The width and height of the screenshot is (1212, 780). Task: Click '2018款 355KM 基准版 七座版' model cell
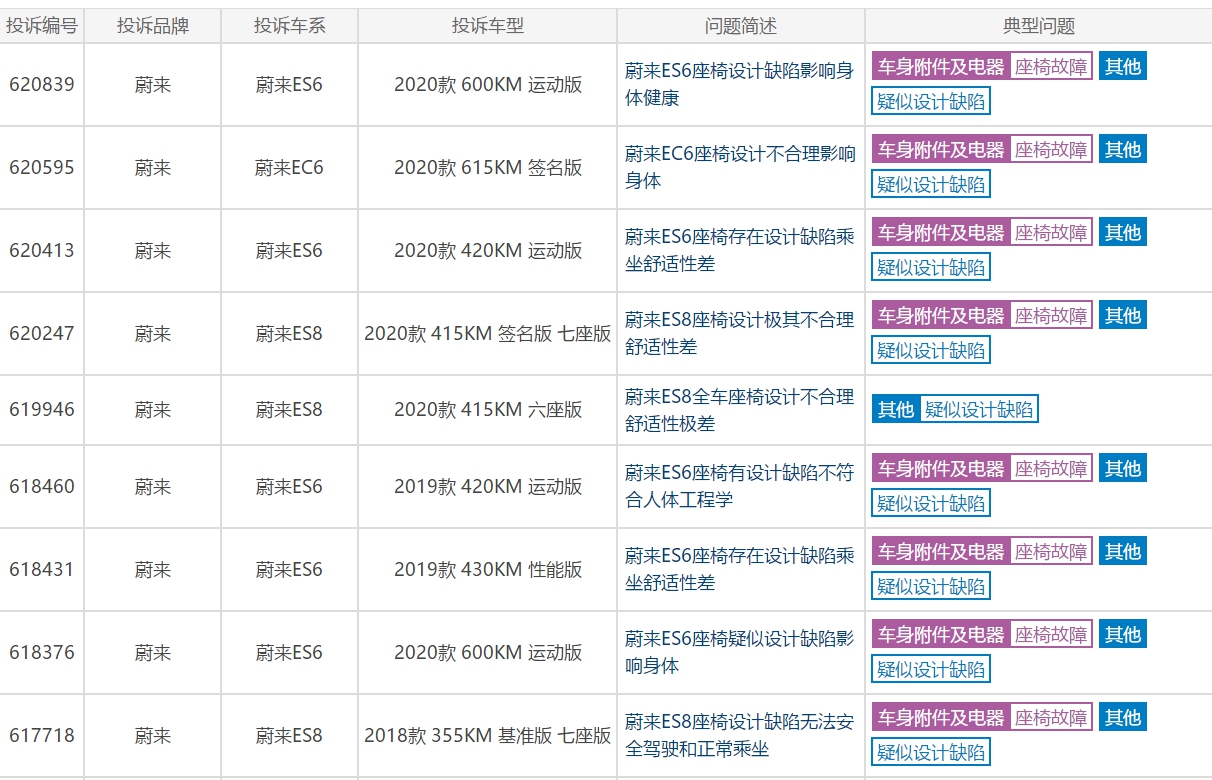488,736
